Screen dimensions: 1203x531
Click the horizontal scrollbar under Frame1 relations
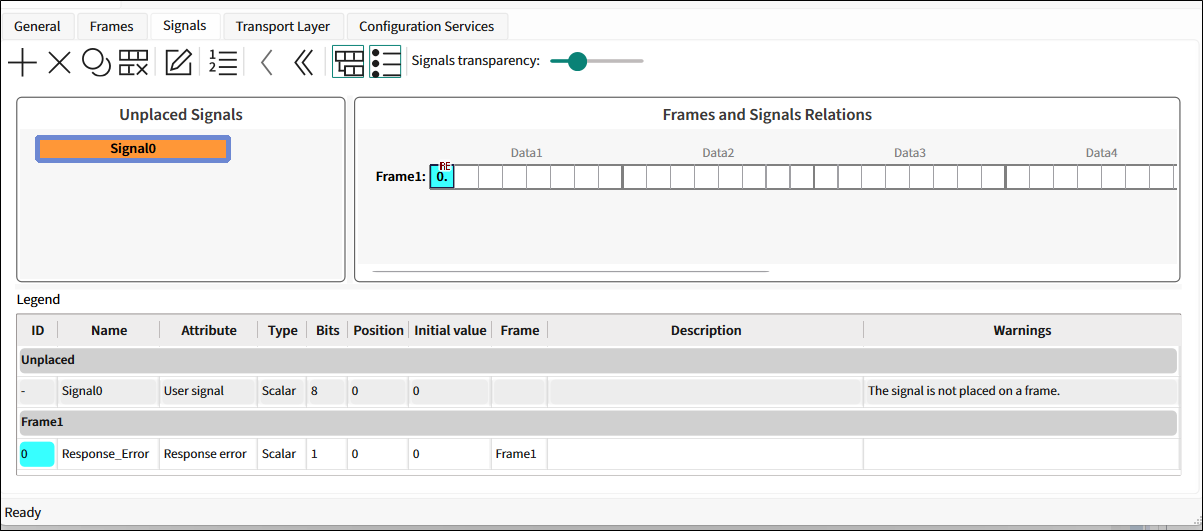(x=570, y=270)
